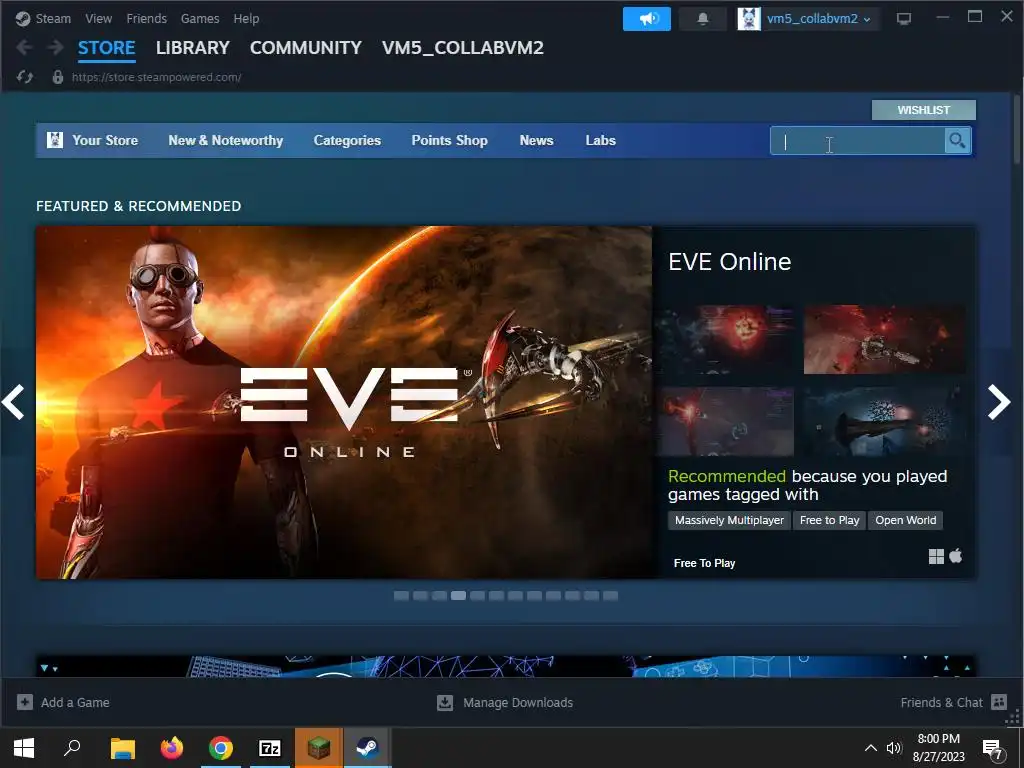Click the Your Store avatar icon
This screenshot has height=768, width=1024.
55,140
